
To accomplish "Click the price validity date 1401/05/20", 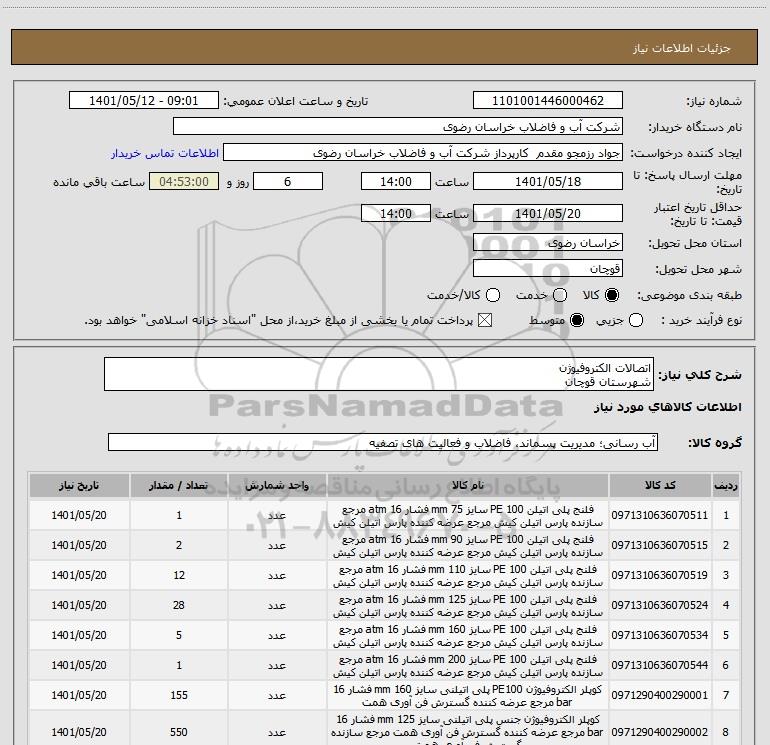I will [548, 214].
